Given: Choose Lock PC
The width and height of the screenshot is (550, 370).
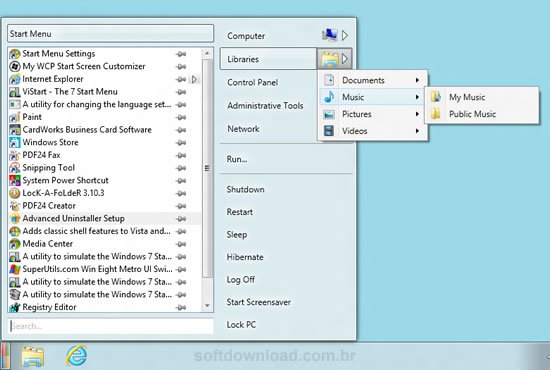Looking at the screenshot, I should point(241,325).
